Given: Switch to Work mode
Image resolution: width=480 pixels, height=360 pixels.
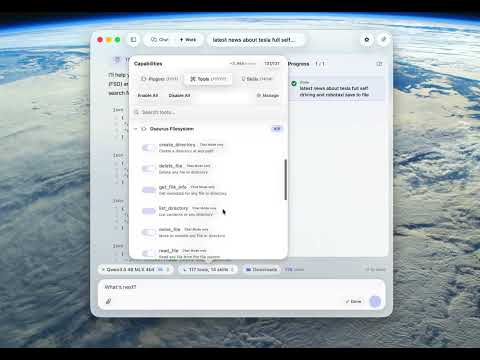Looking at the screenshot, I should (x=188, y=40).
